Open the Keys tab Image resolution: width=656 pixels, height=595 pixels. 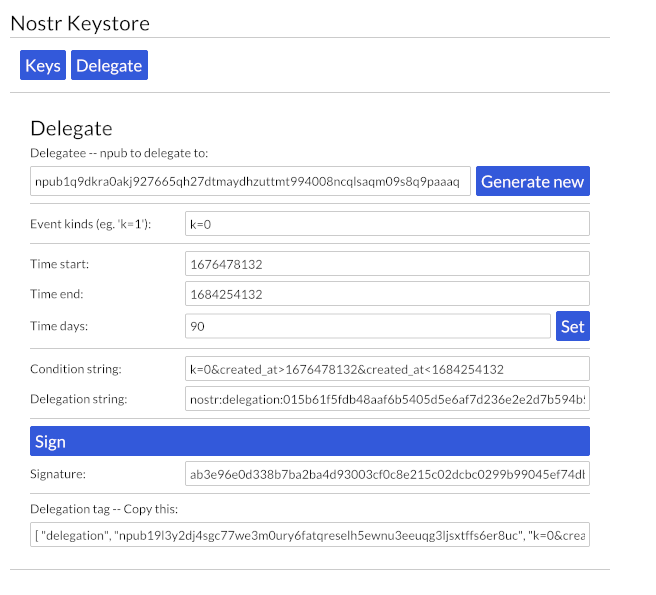pyautogui.click(x=43, y=65)
